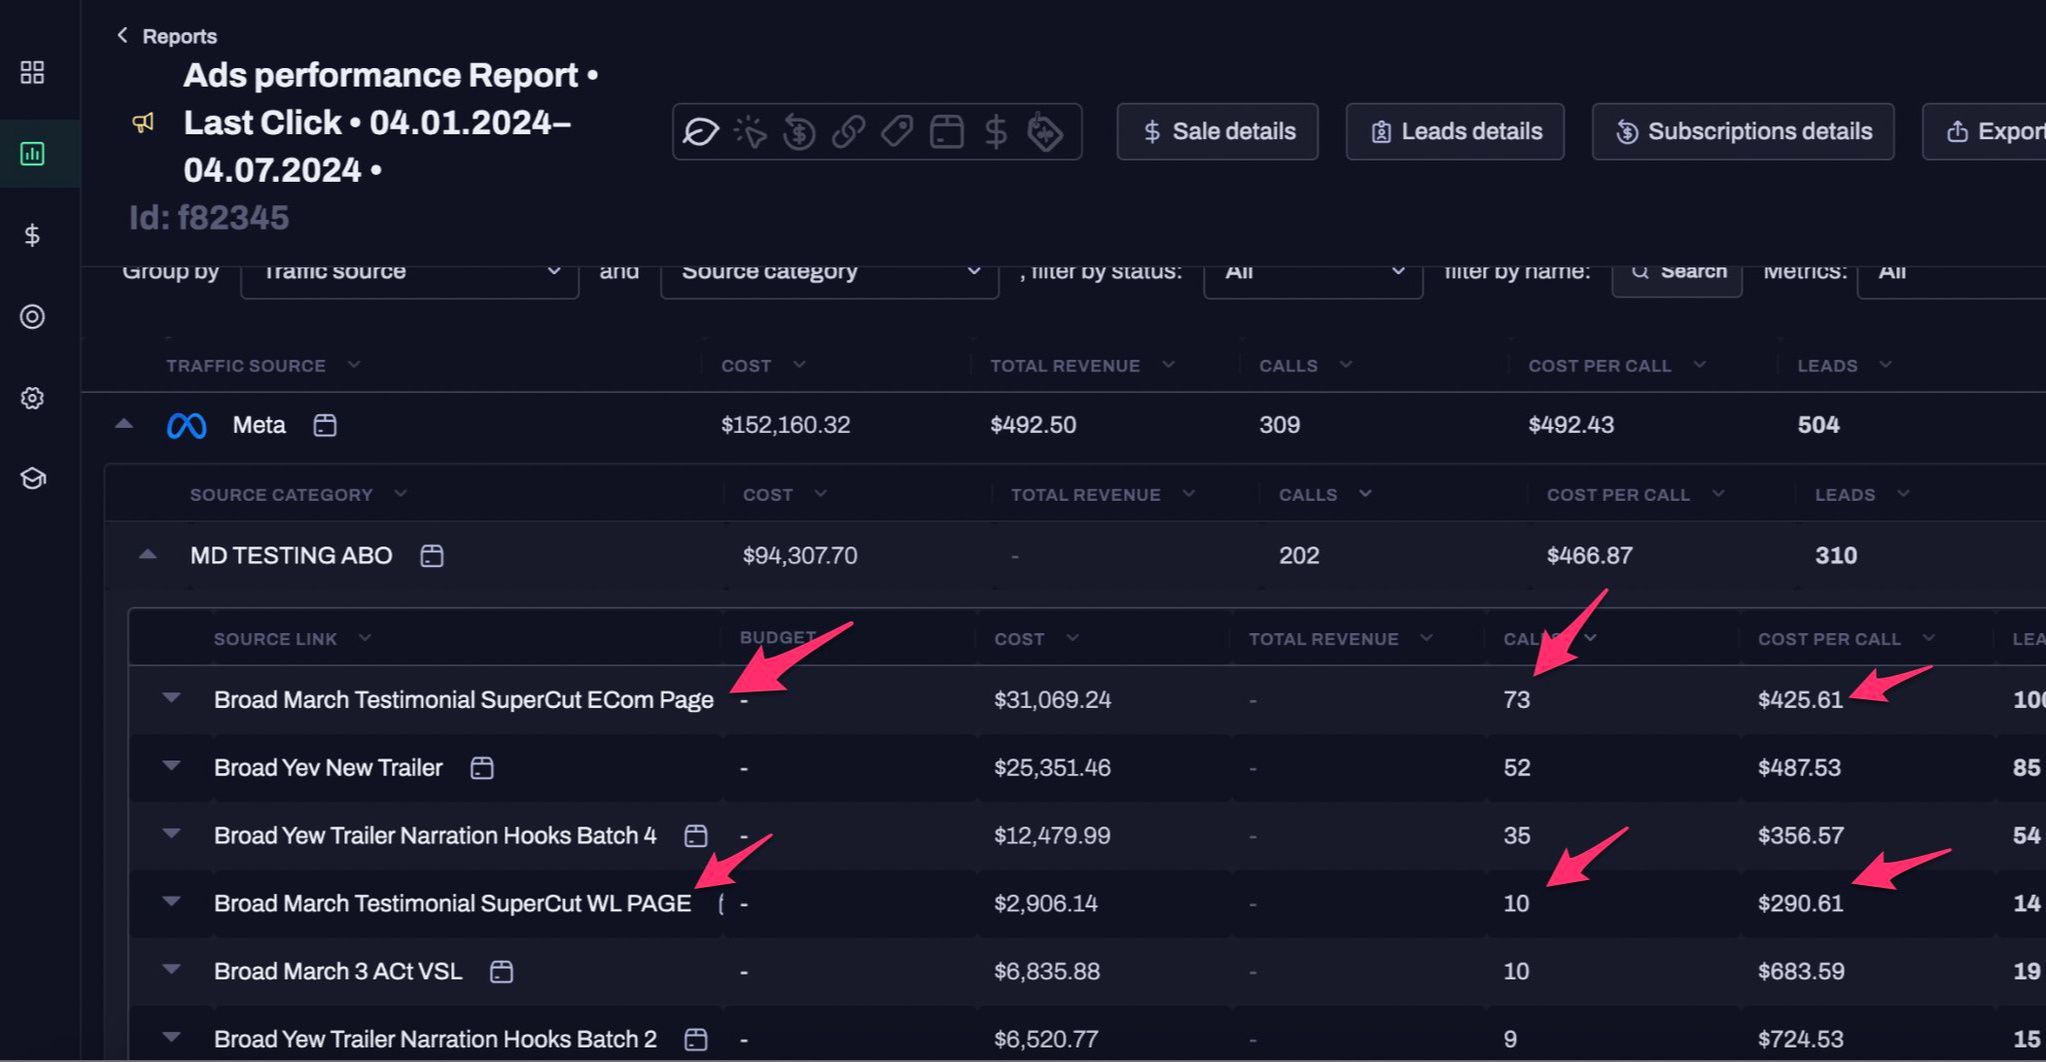Select the chain link icon in the toolbar
Image resolution: width=2046 pixels, height=1062 pixels.
coord(848,132)
